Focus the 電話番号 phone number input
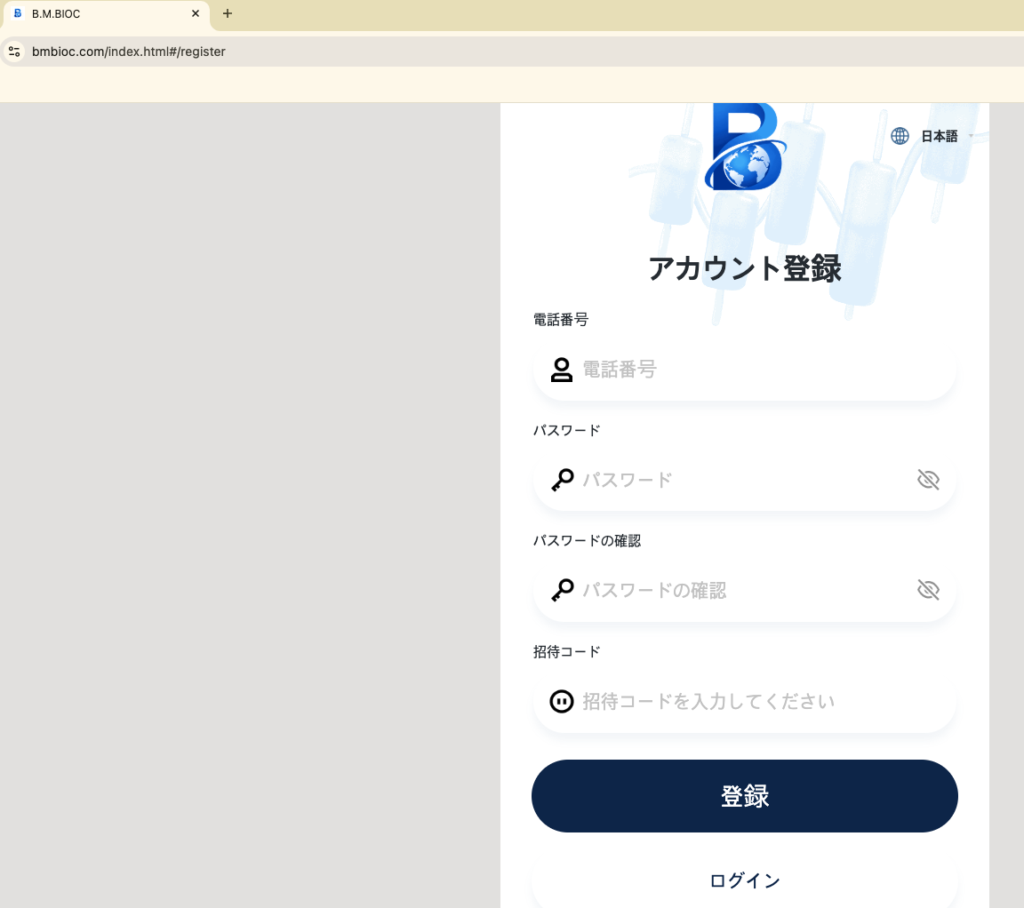This screenshot has width=1024, height=908. (x=744, y=370)
